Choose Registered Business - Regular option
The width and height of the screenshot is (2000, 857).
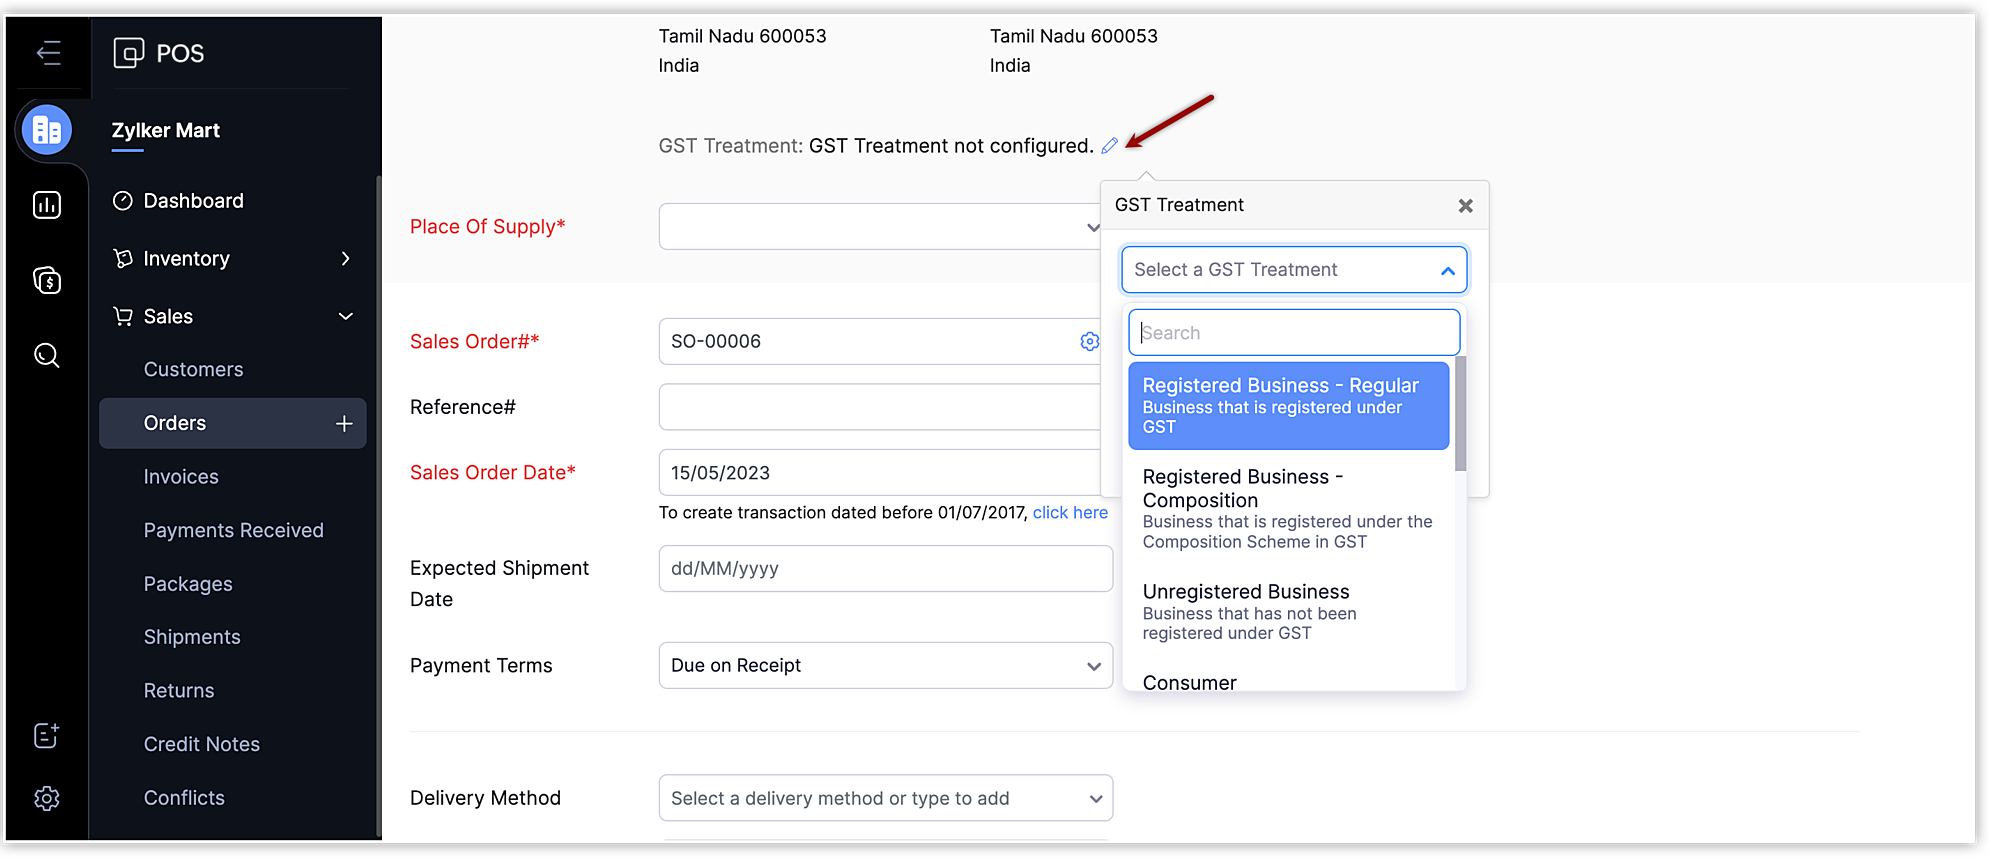click(1287, 405)
